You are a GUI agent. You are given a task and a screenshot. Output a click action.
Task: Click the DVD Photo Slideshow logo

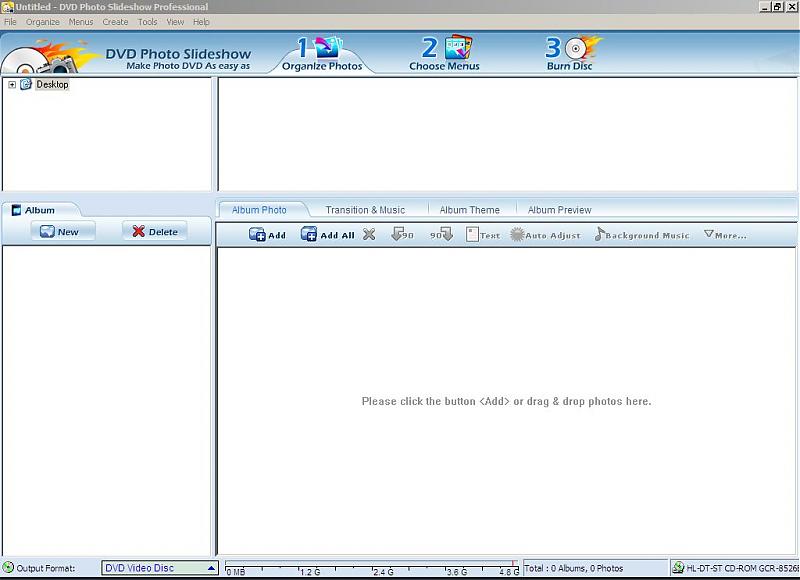click(x=126, y=55)
